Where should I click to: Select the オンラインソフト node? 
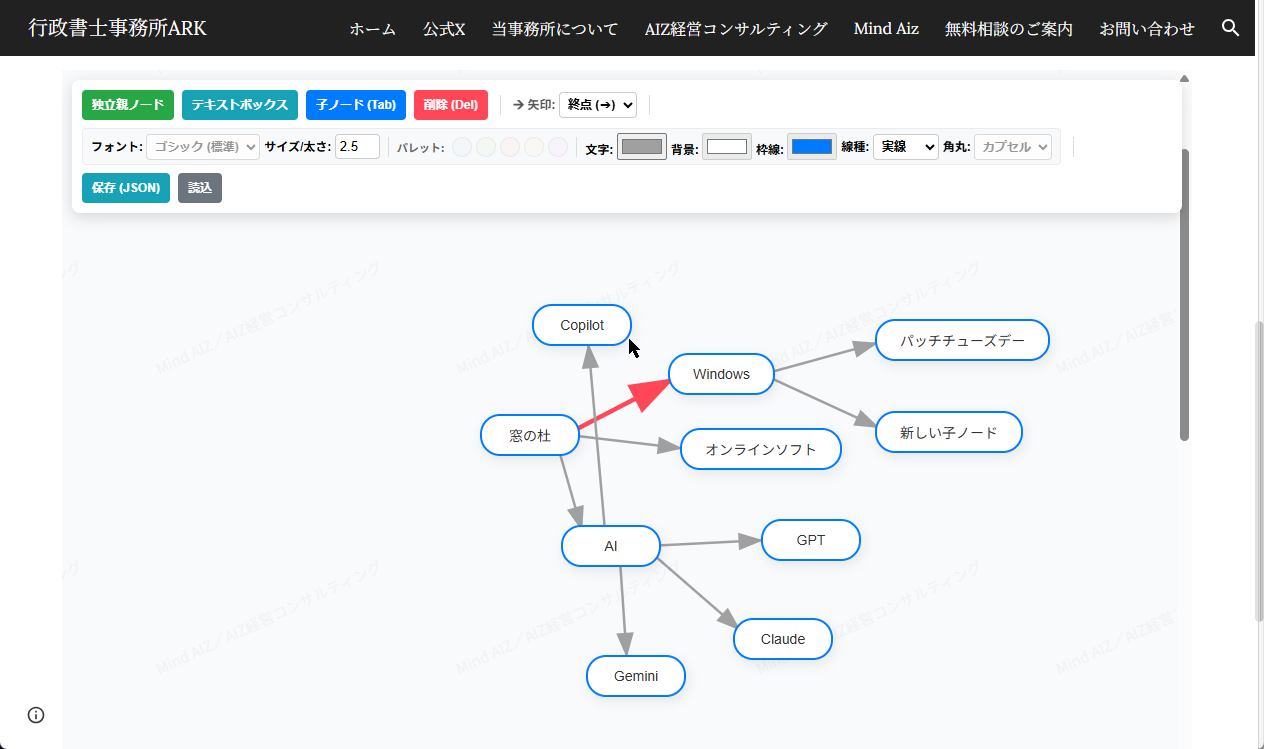click(x=761, y=449)
